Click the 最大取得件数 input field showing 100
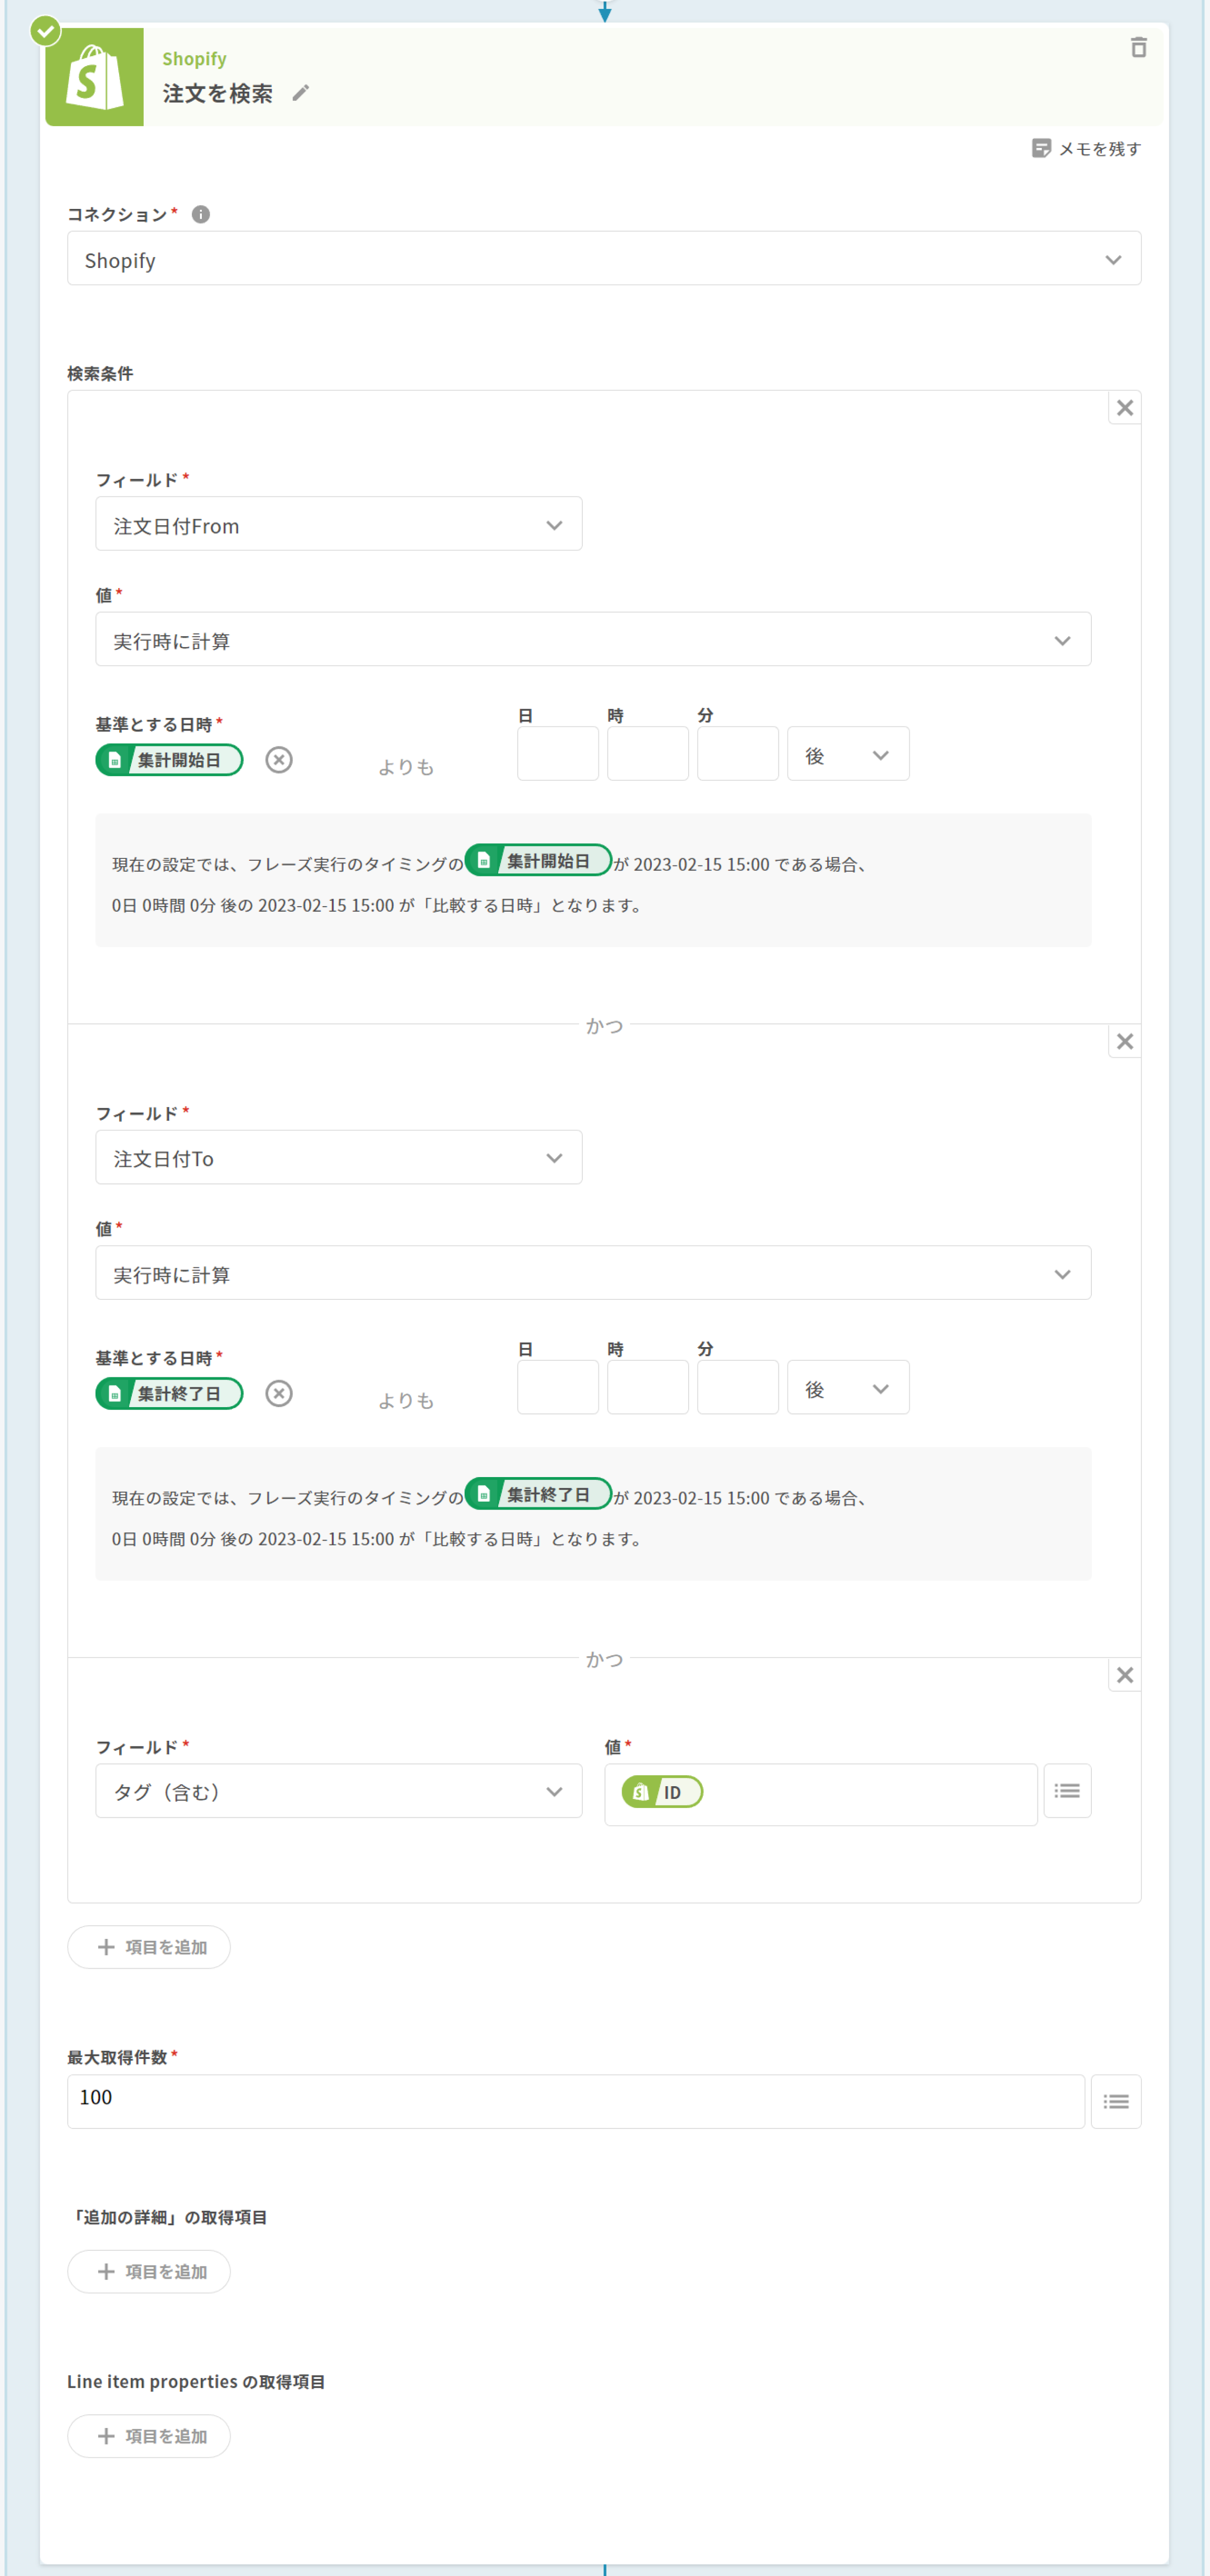Screen dimensions: 1210x2576 (x=575, y=2101)
